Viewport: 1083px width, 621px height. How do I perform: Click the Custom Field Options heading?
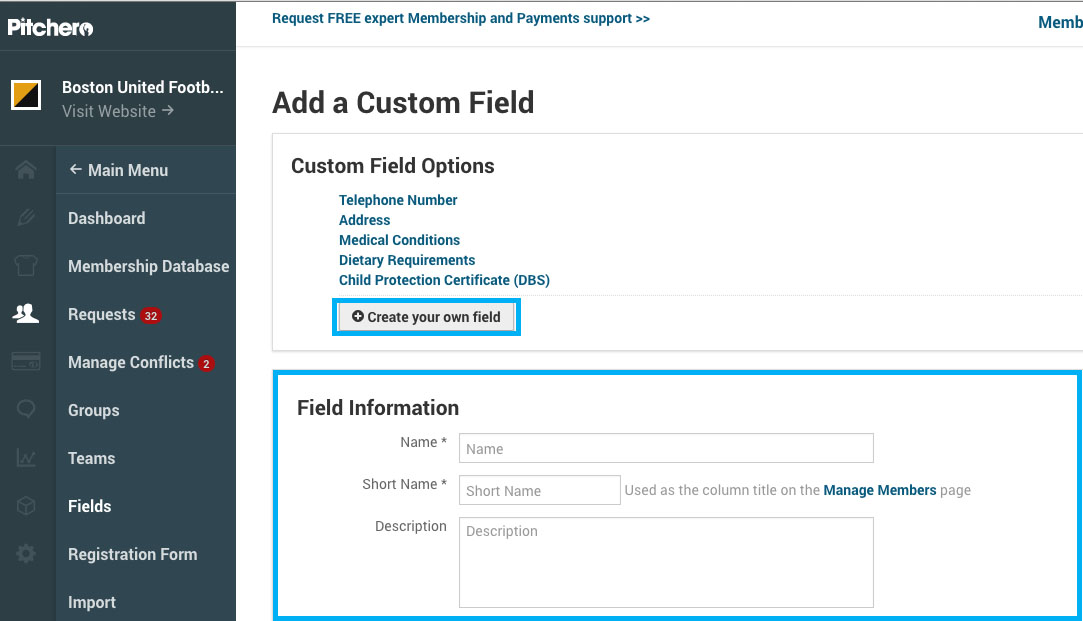(x=392, y=166)
